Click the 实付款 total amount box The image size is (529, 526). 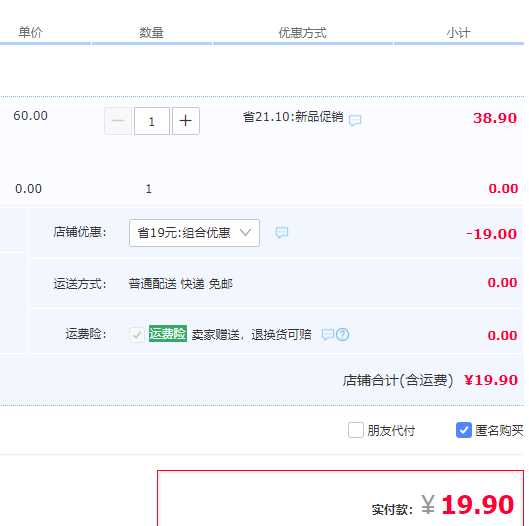[340, 498]
